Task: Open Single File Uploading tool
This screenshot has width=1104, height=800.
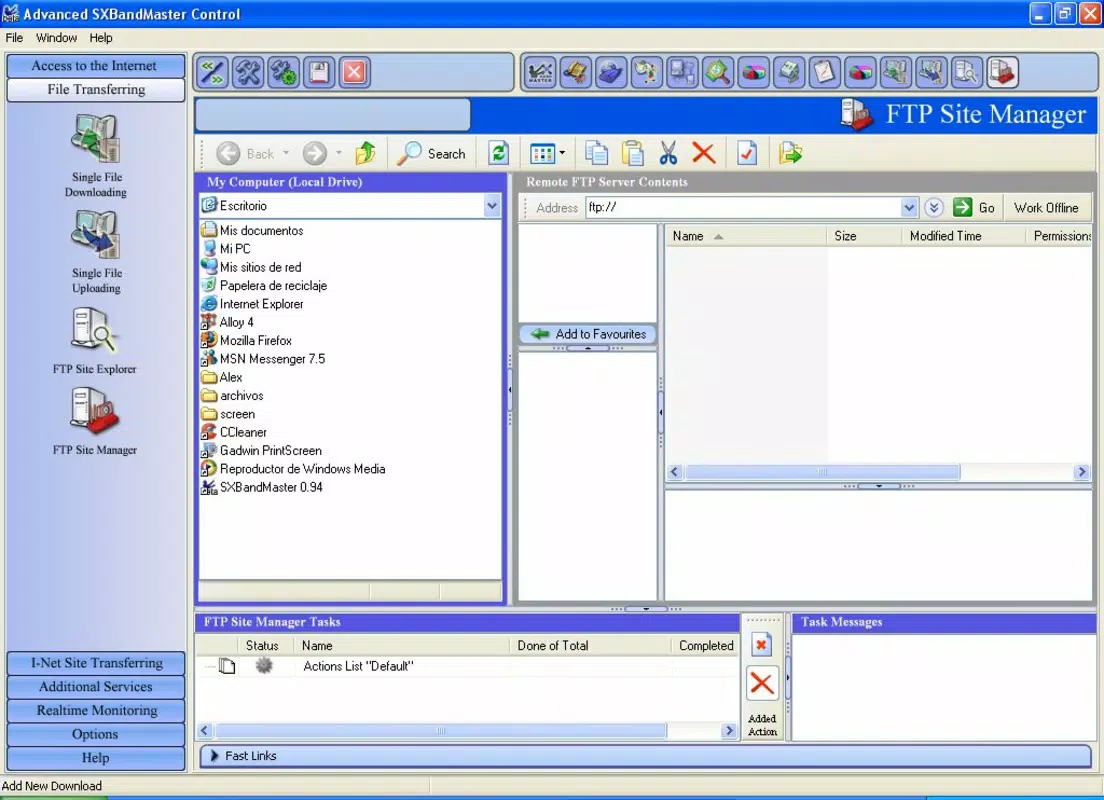Action: [x=96, y=251]
